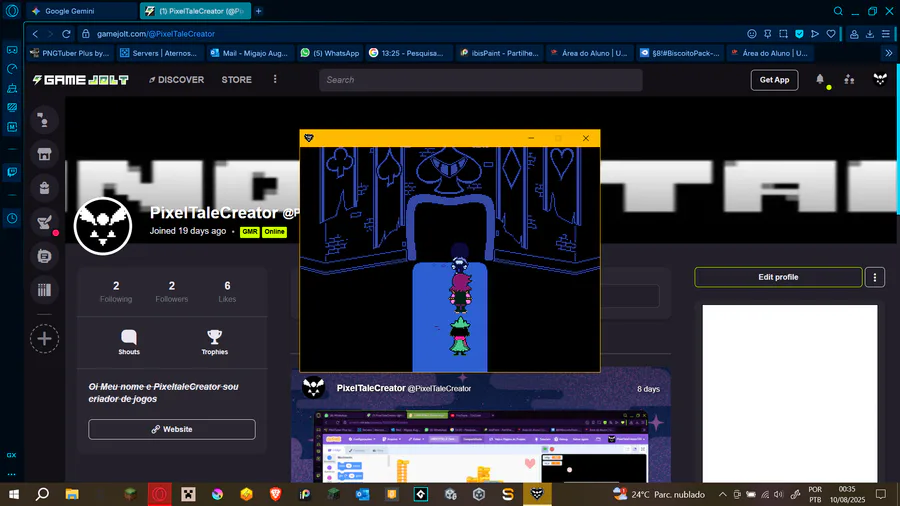900x506 pixels.
Task: Click the tab search magnifier icon
Action: 838,11
